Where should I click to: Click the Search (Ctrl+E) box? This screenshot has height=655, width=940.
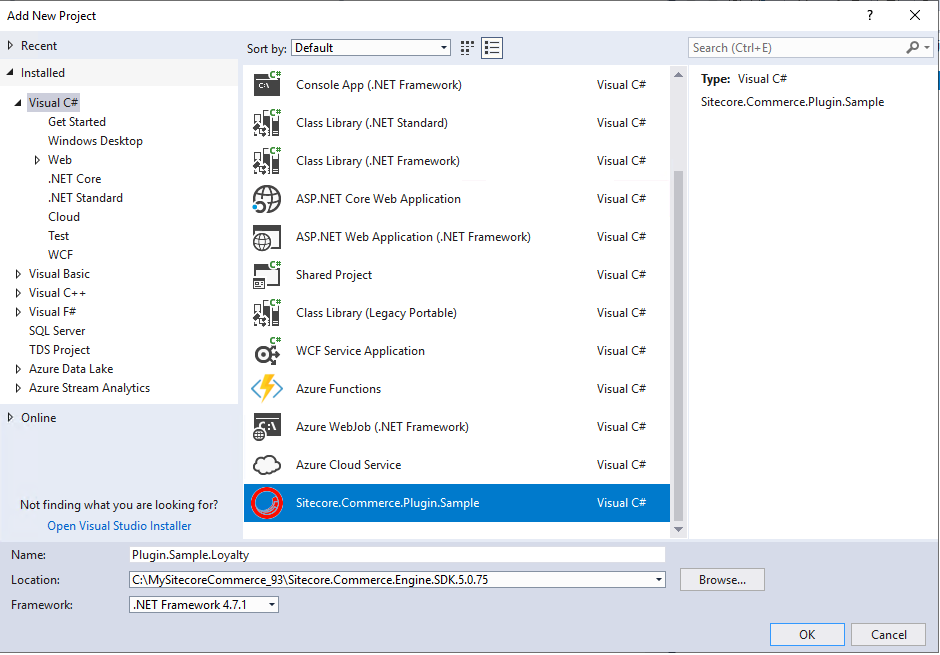point(796,47)
